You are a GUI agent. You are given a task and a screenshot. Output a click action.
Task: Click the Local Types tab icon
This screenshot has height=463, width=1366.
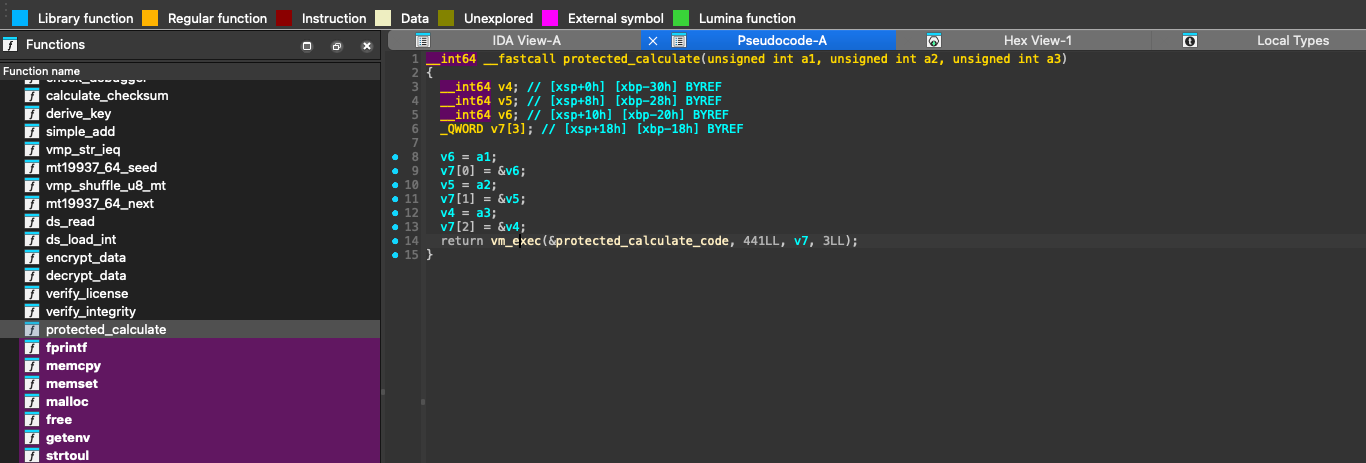1190,41
